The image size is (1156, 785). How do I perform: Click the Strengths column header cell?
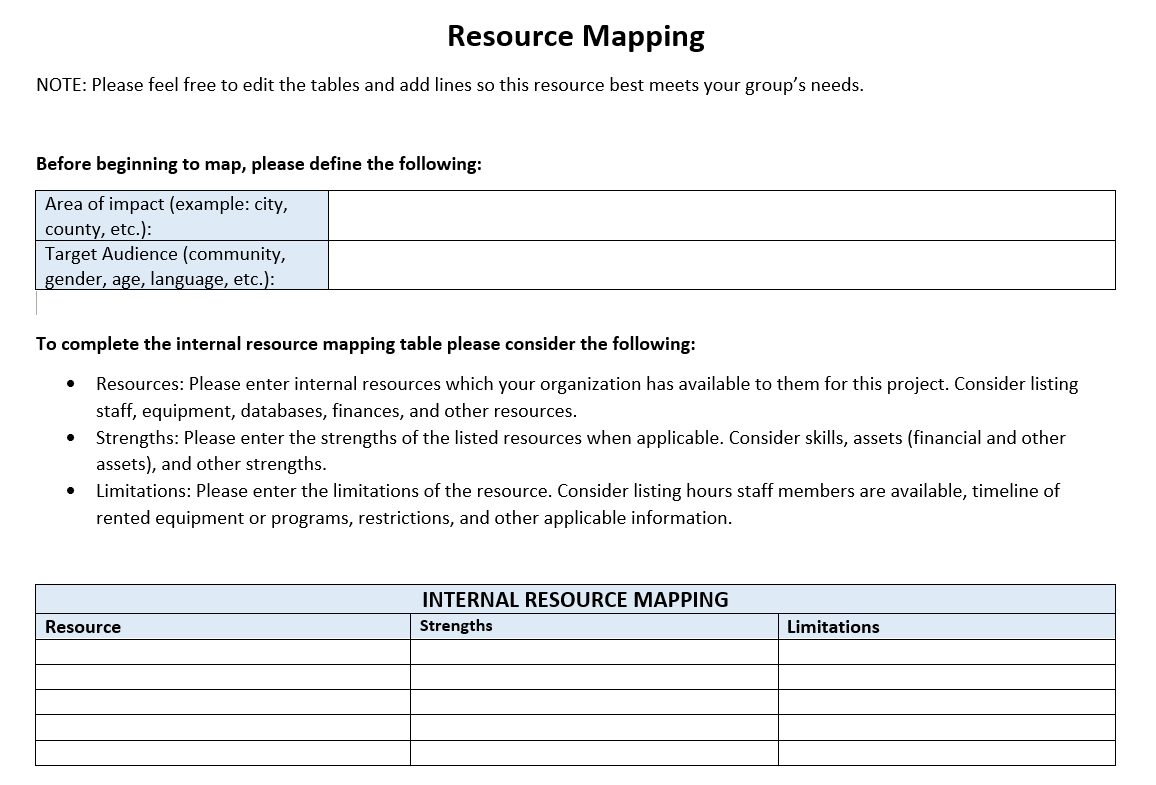pos(594,627)
